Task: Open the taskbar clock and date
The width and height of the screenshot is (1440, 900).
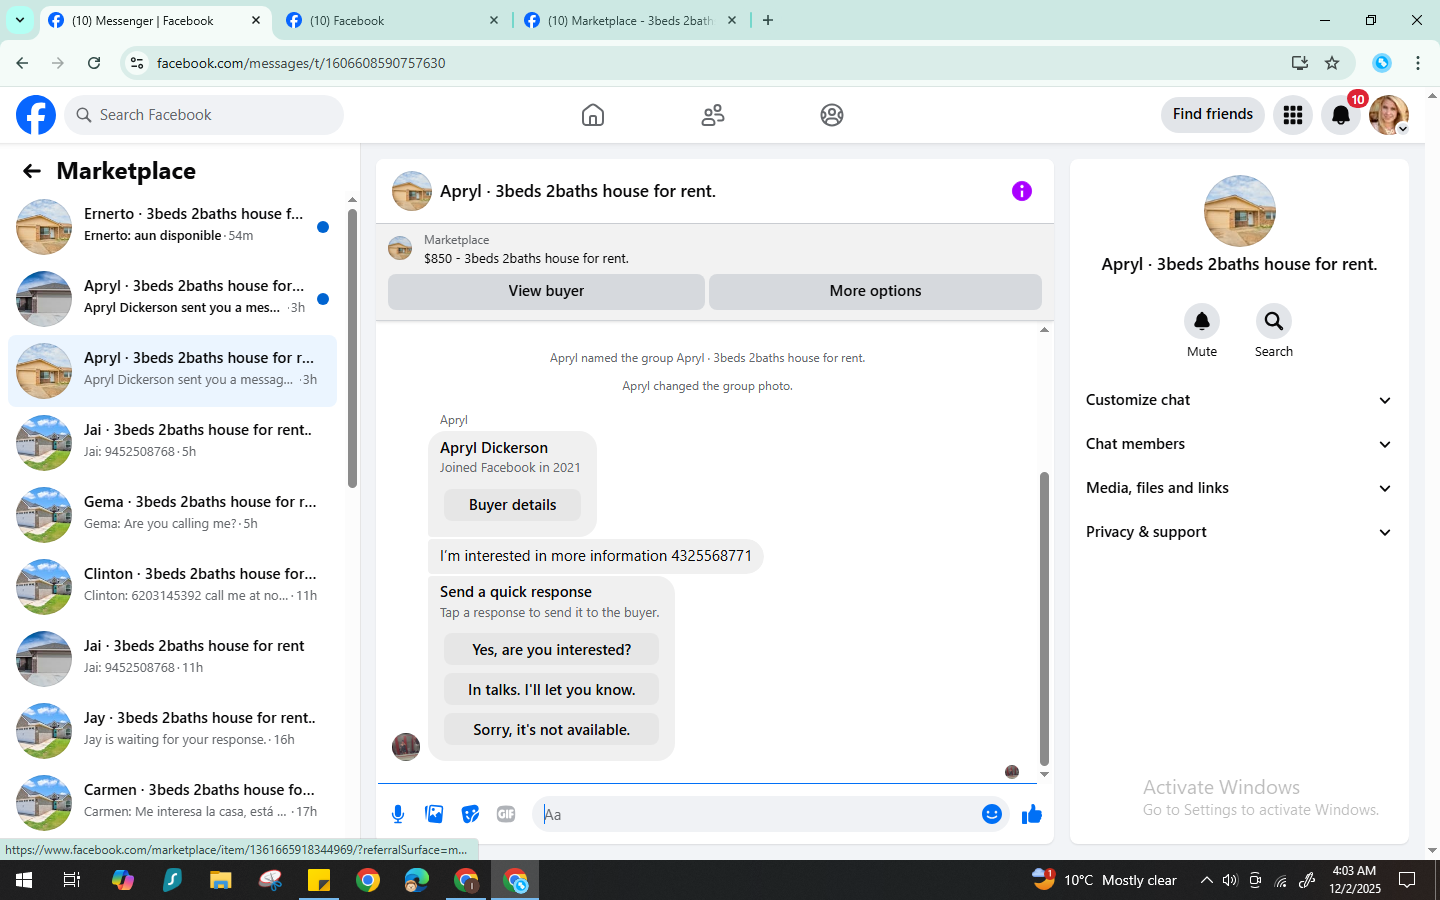Action: pyautogui.click(x=1355, y=880)
